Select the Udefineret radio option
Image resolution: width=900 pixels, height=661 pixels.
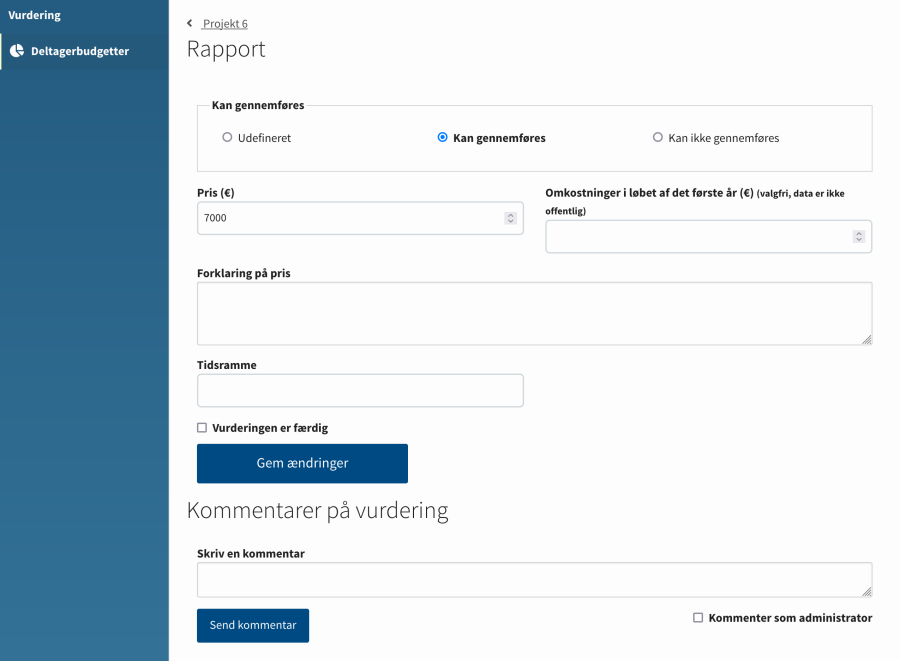[227, 138]
